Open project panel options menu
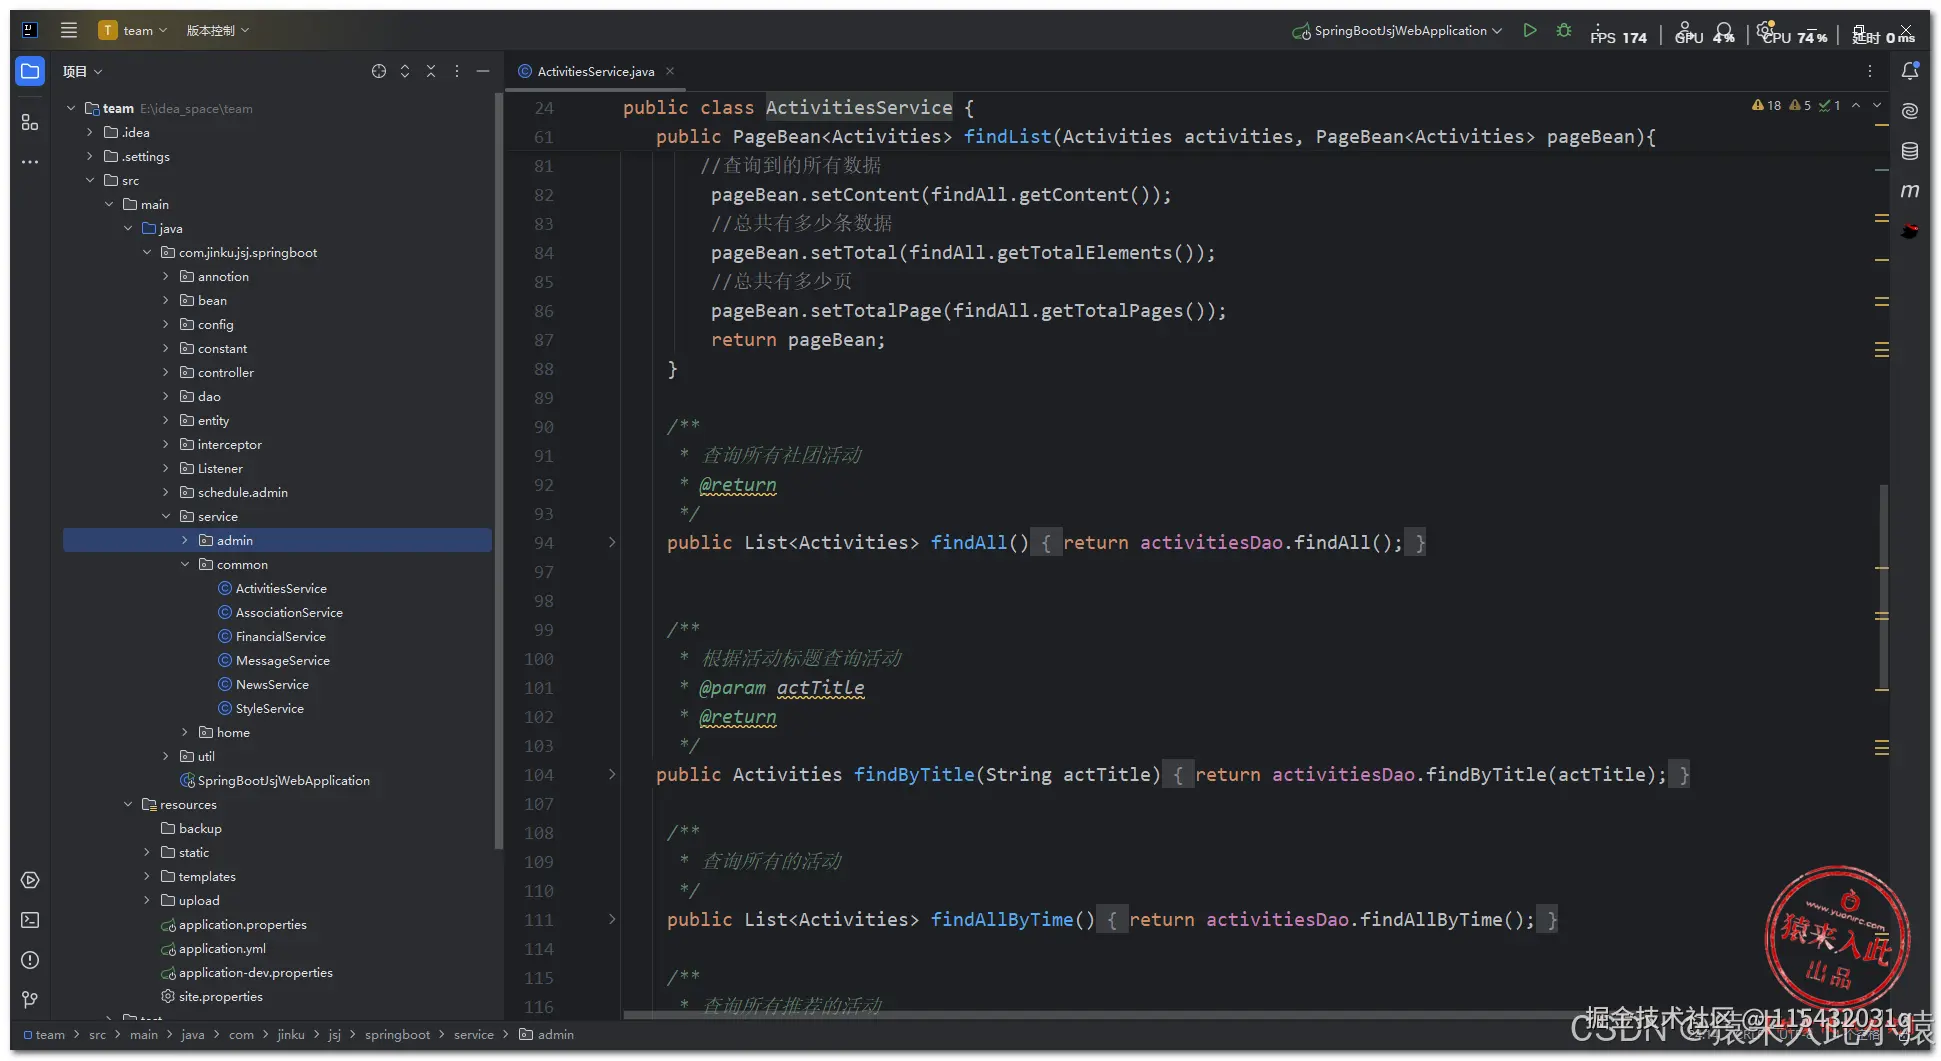1941x1061 pixels. [457, 71]
